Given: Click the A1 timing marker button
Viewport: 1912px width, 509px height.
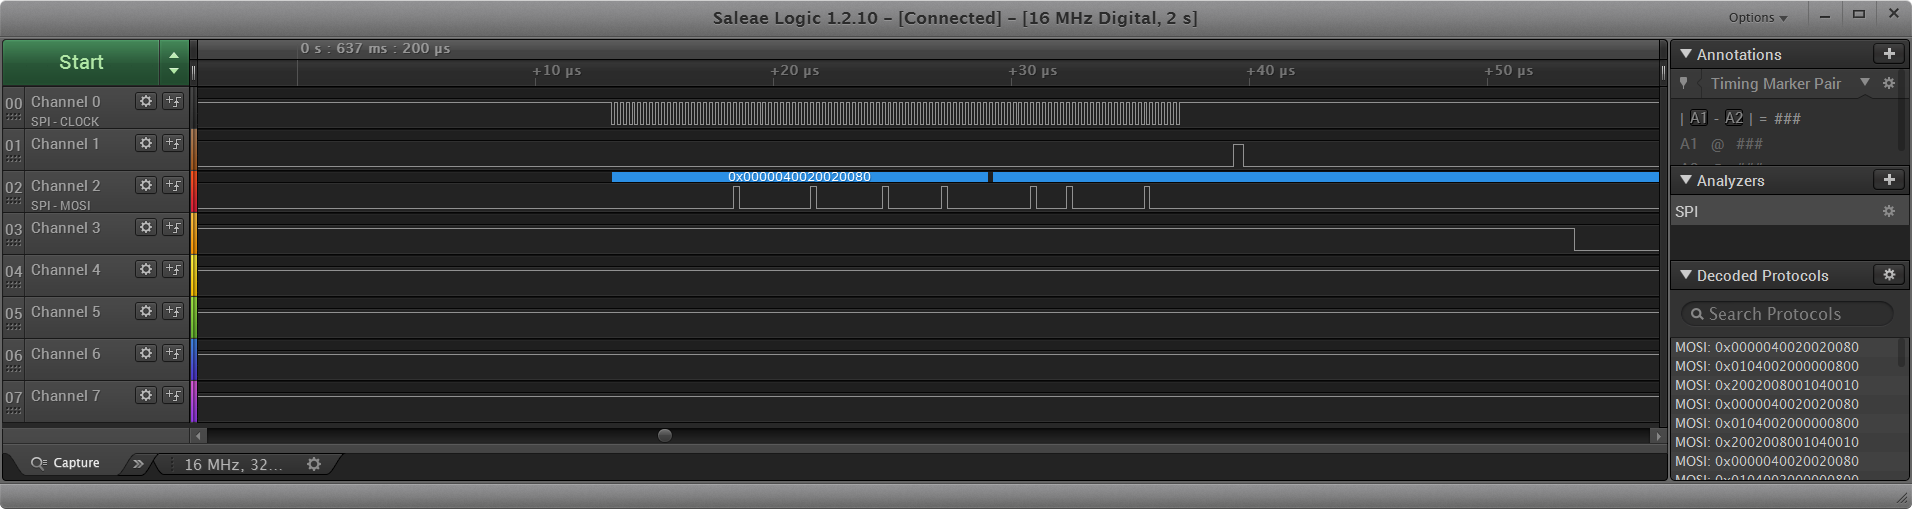Looking at the screenshot, I should point(1699,118).
